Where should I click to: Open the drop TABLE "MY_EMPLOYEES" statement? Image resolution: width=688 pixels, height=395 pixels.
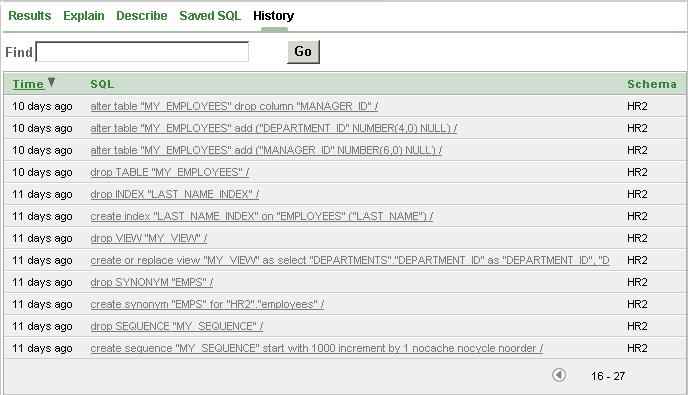click(x=169, y=172)
